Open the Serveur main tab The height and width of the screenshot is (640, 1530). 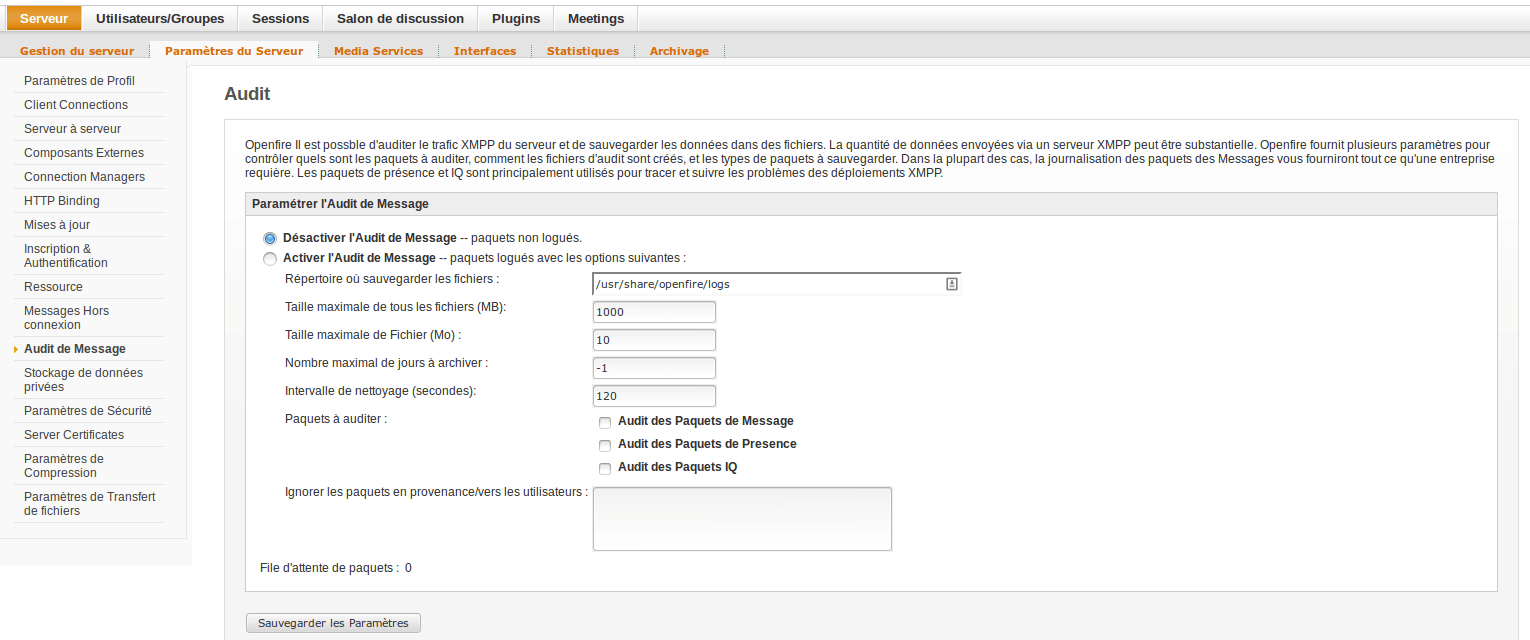click(x=44, y=18)
